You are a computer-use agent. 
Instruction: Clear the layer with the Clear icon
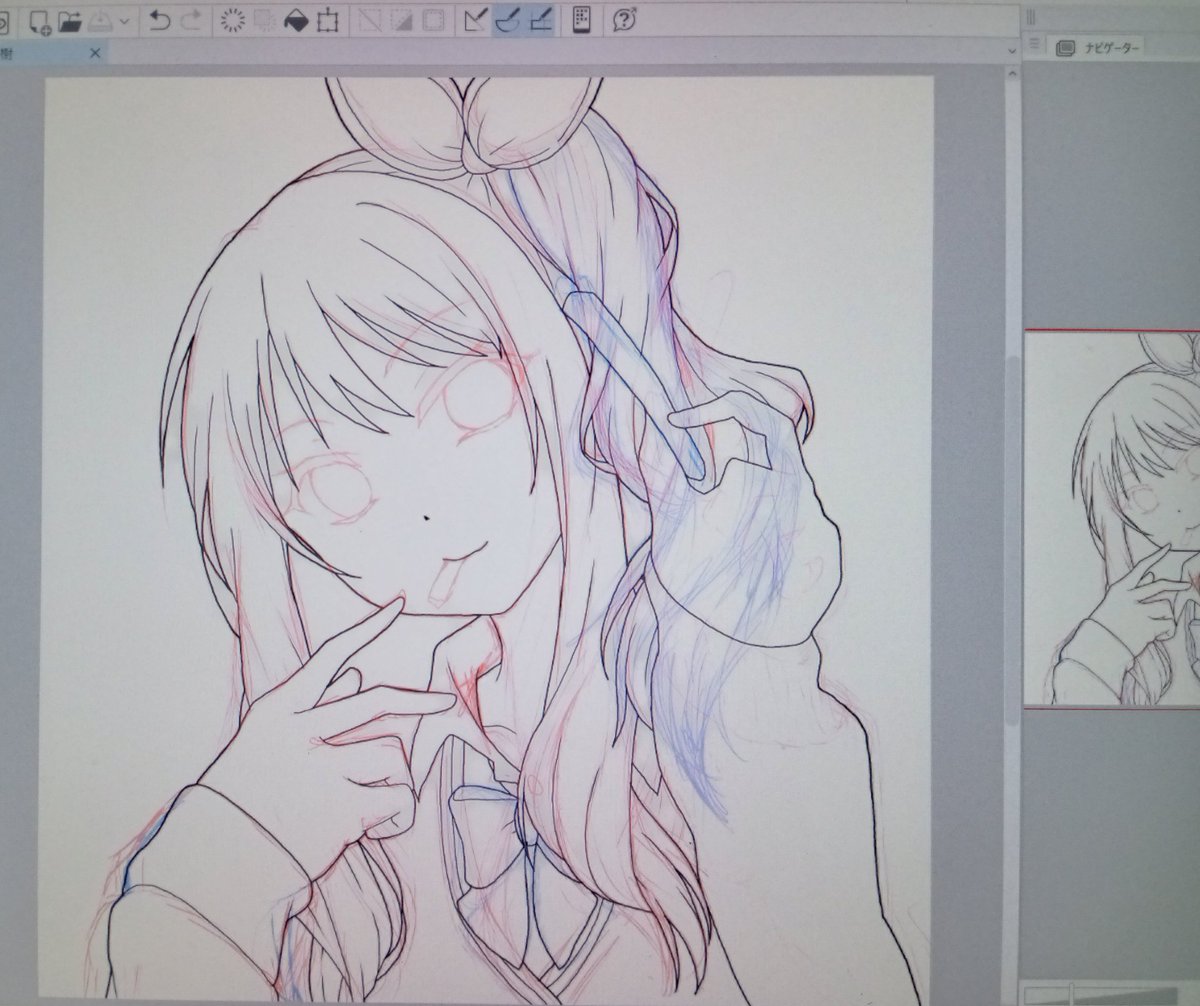click(x=233, y=19)
